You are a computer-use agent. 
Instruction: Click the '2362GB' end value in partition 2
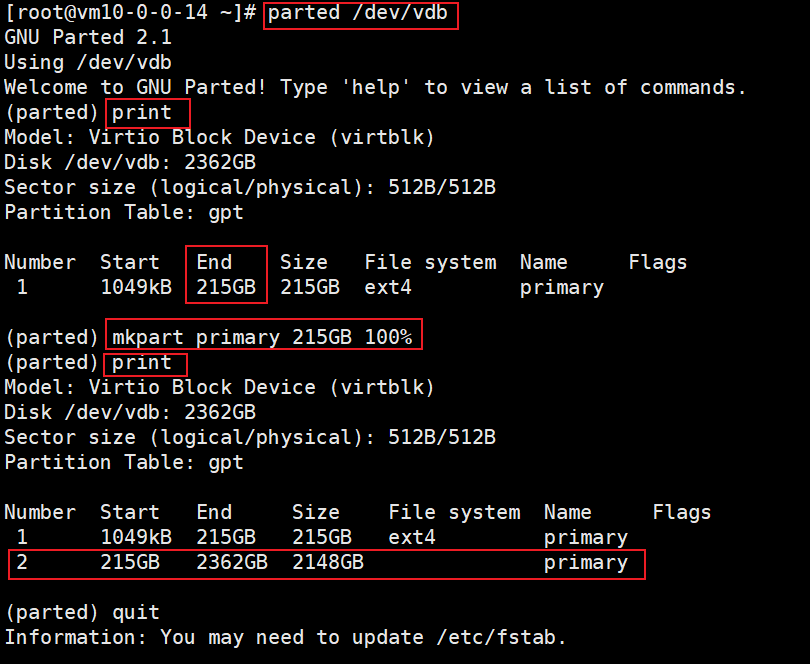click(232, 562)
